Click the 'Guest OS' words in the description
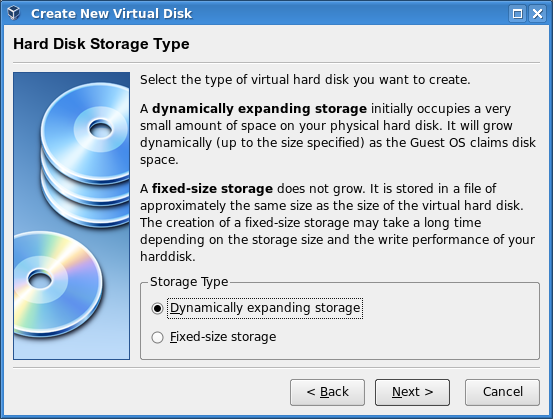Image resolution: width=553 pixels, height=419 pixels. point(438,143)
